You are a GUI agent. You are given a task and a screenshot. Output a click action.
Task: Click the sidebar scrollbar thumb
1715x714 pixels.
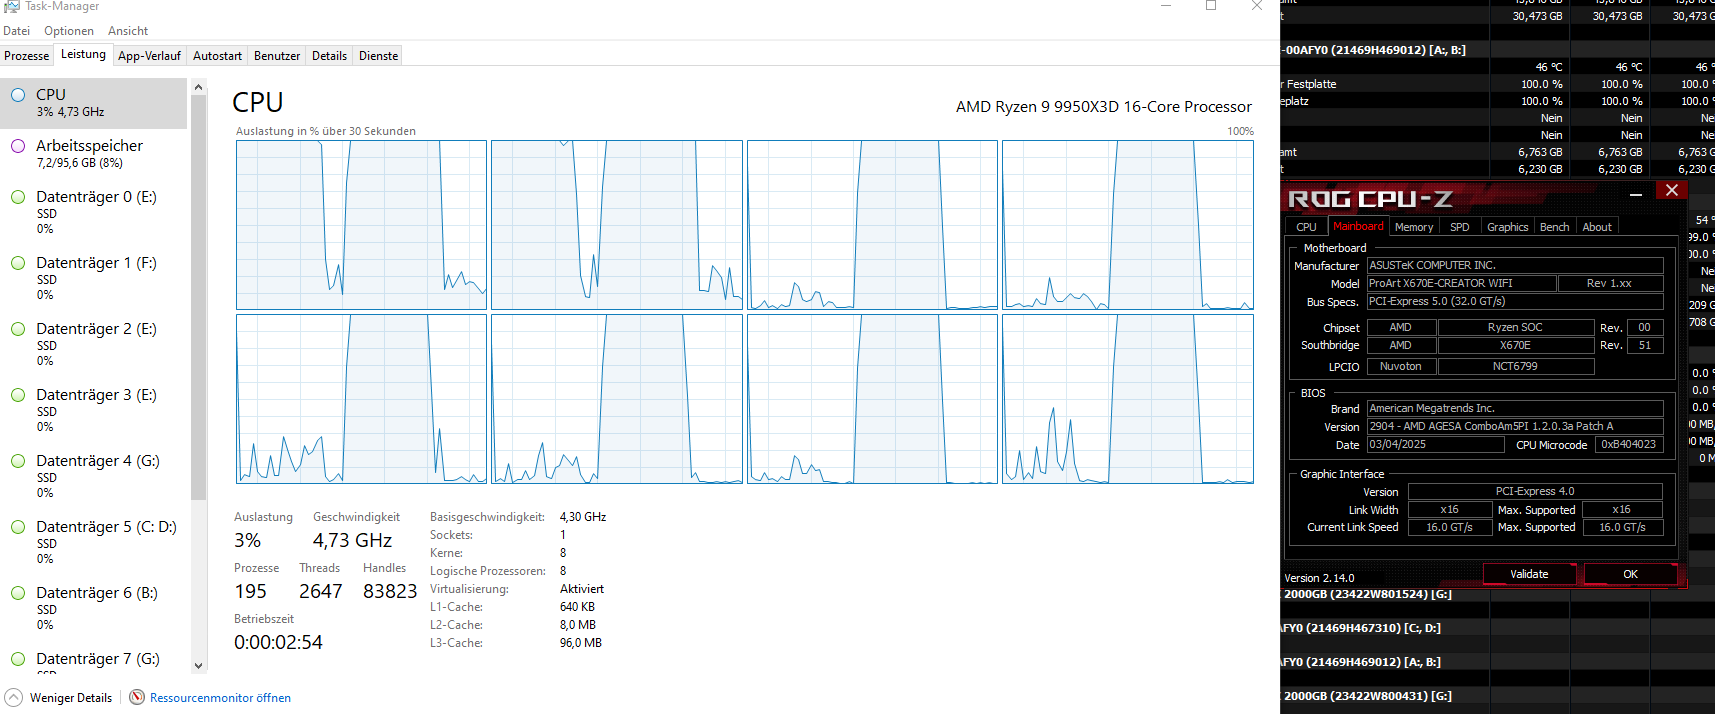[198, 298]
